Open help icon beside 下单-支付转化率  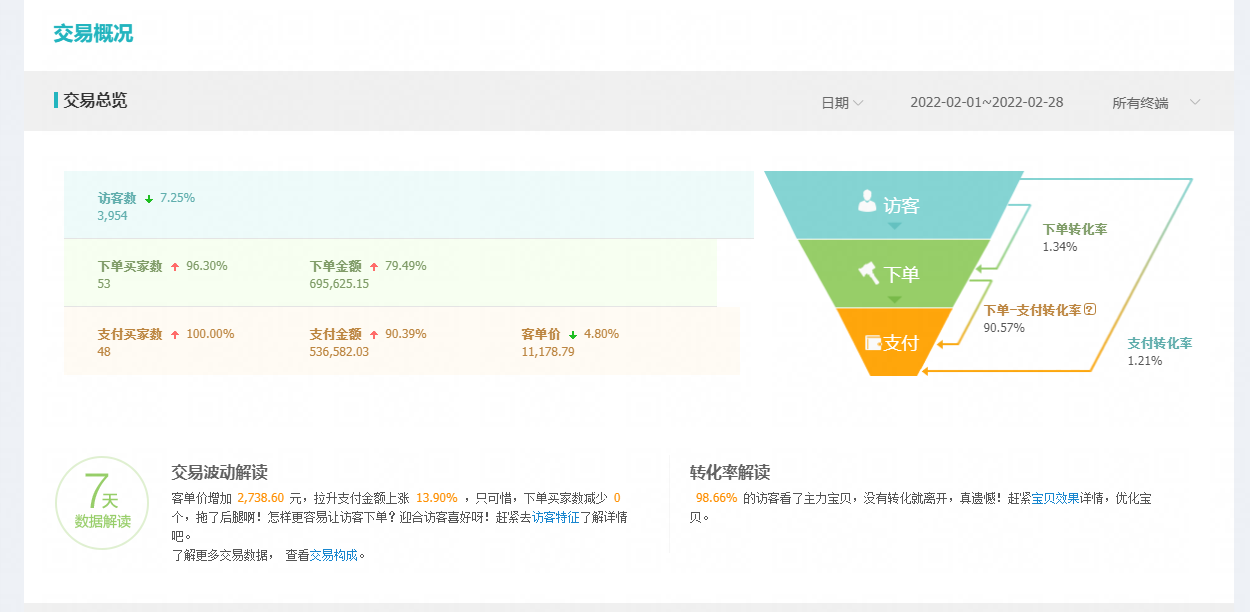1090,310
